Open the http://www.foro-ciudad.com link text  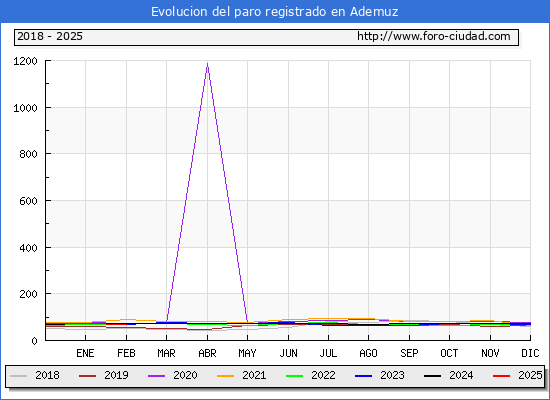pyautogui.click(x=434, y=36)
